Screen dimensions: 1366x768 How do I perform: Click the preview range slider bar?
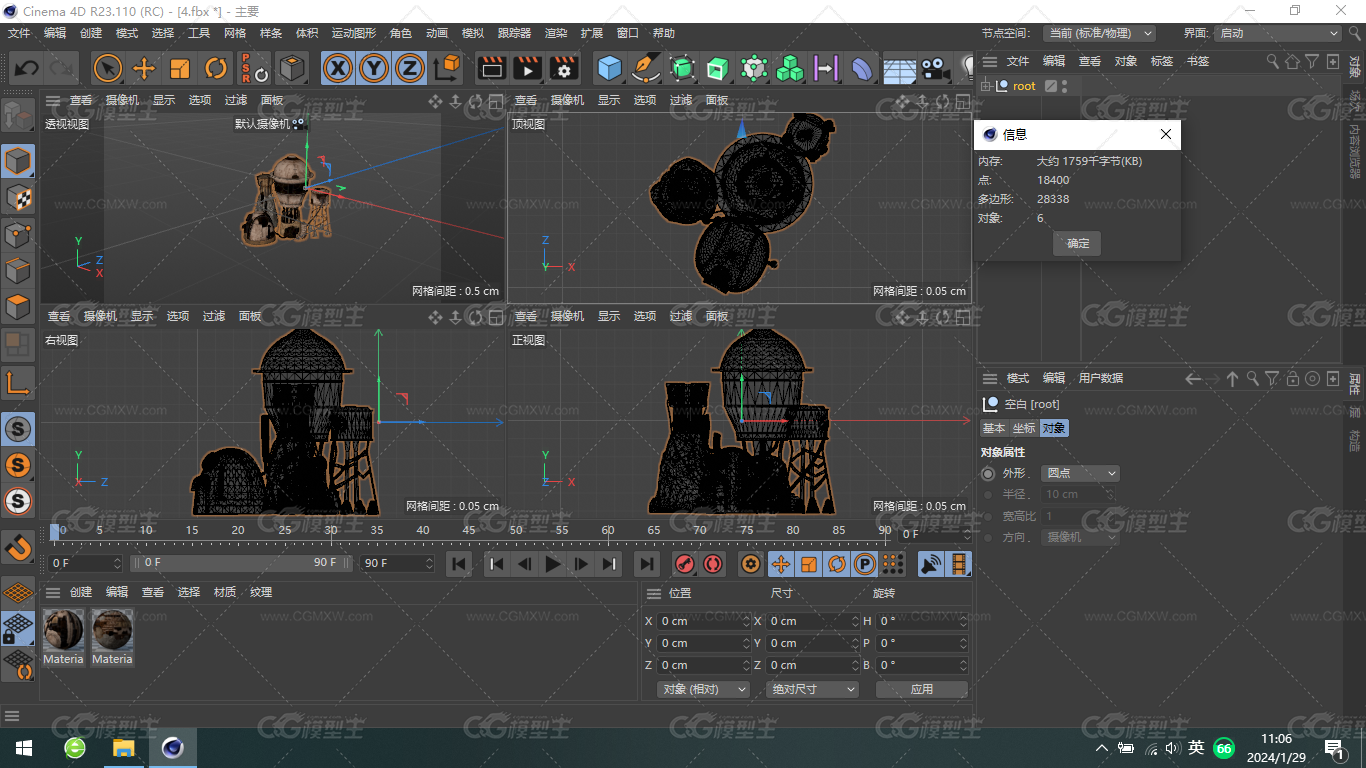pos(241,563)
